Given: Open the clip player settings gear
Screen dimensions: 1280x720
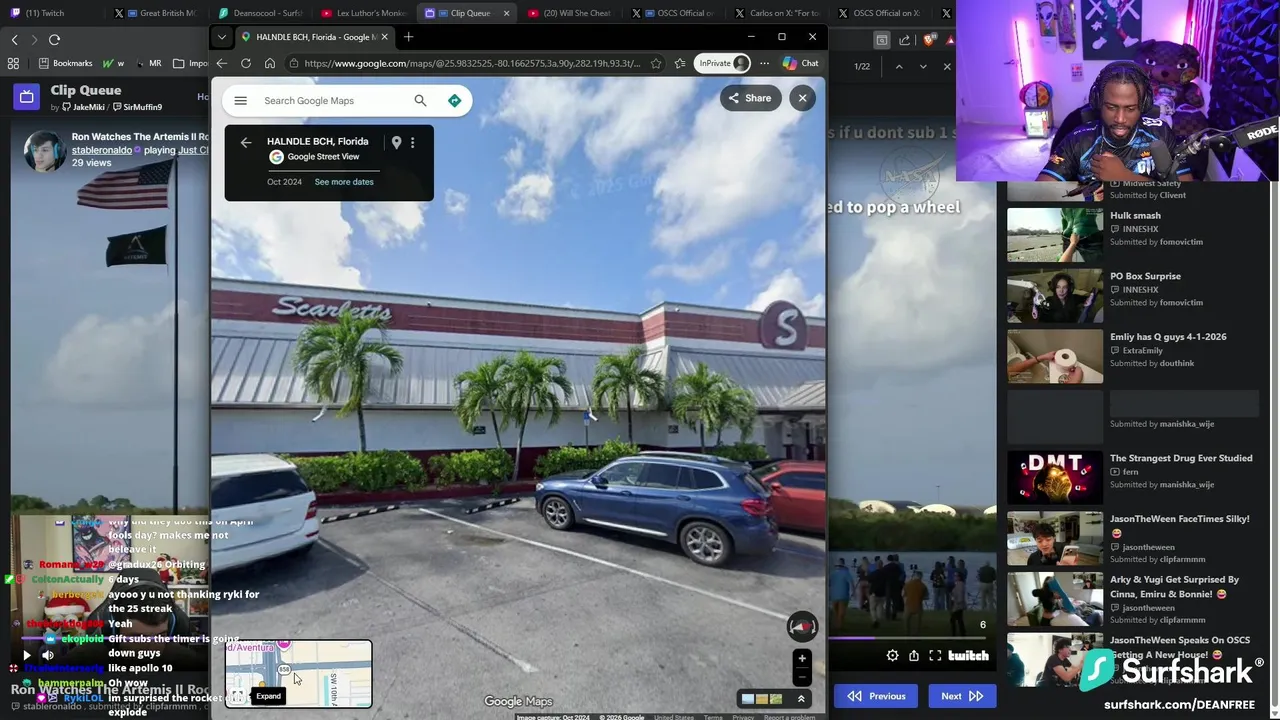Looking at the screenshot, I should click(892, 656).
